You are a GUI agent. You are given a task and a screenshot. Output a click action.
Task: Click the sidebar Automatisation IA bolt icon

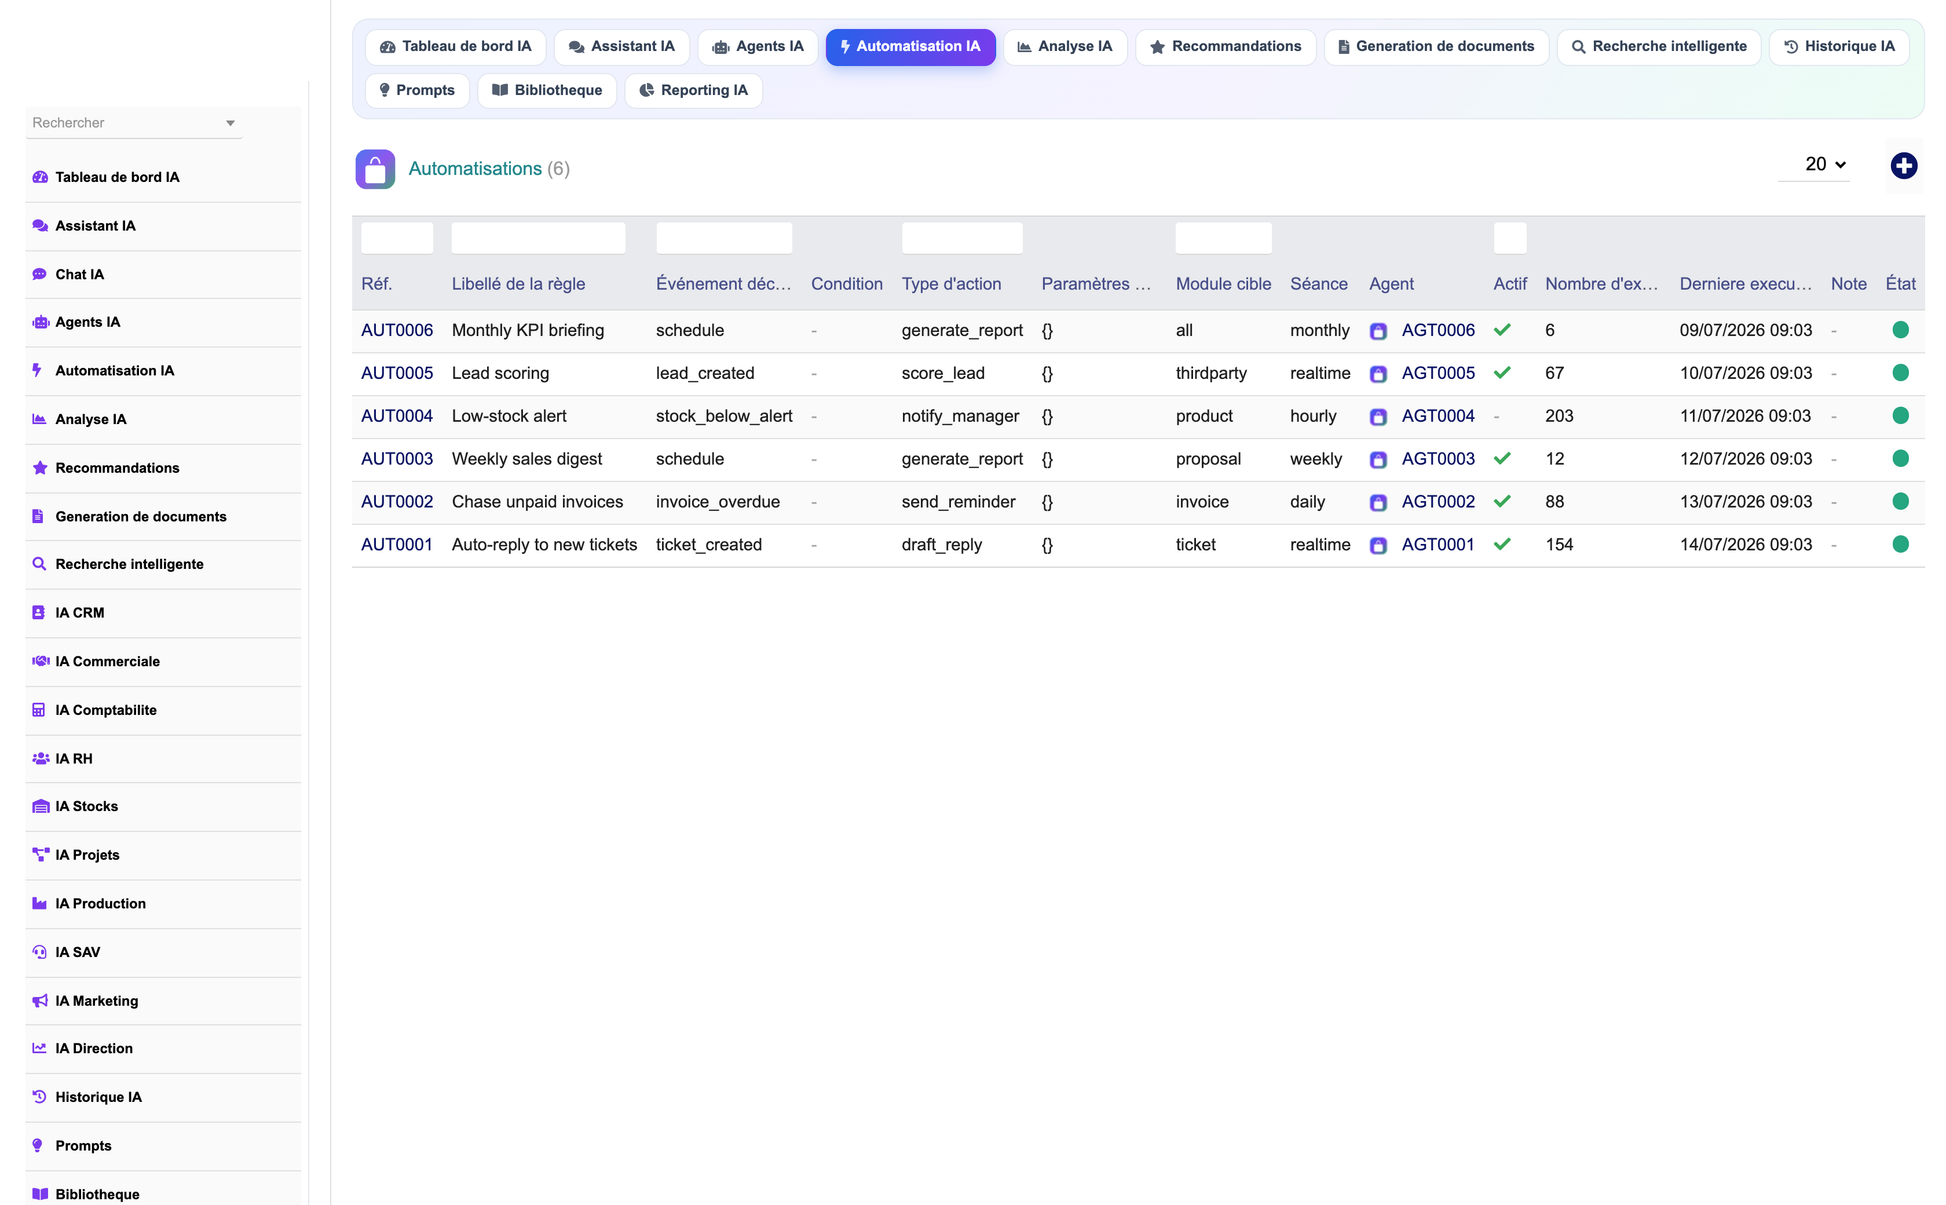pyautogui.click(x=38, y=370)
